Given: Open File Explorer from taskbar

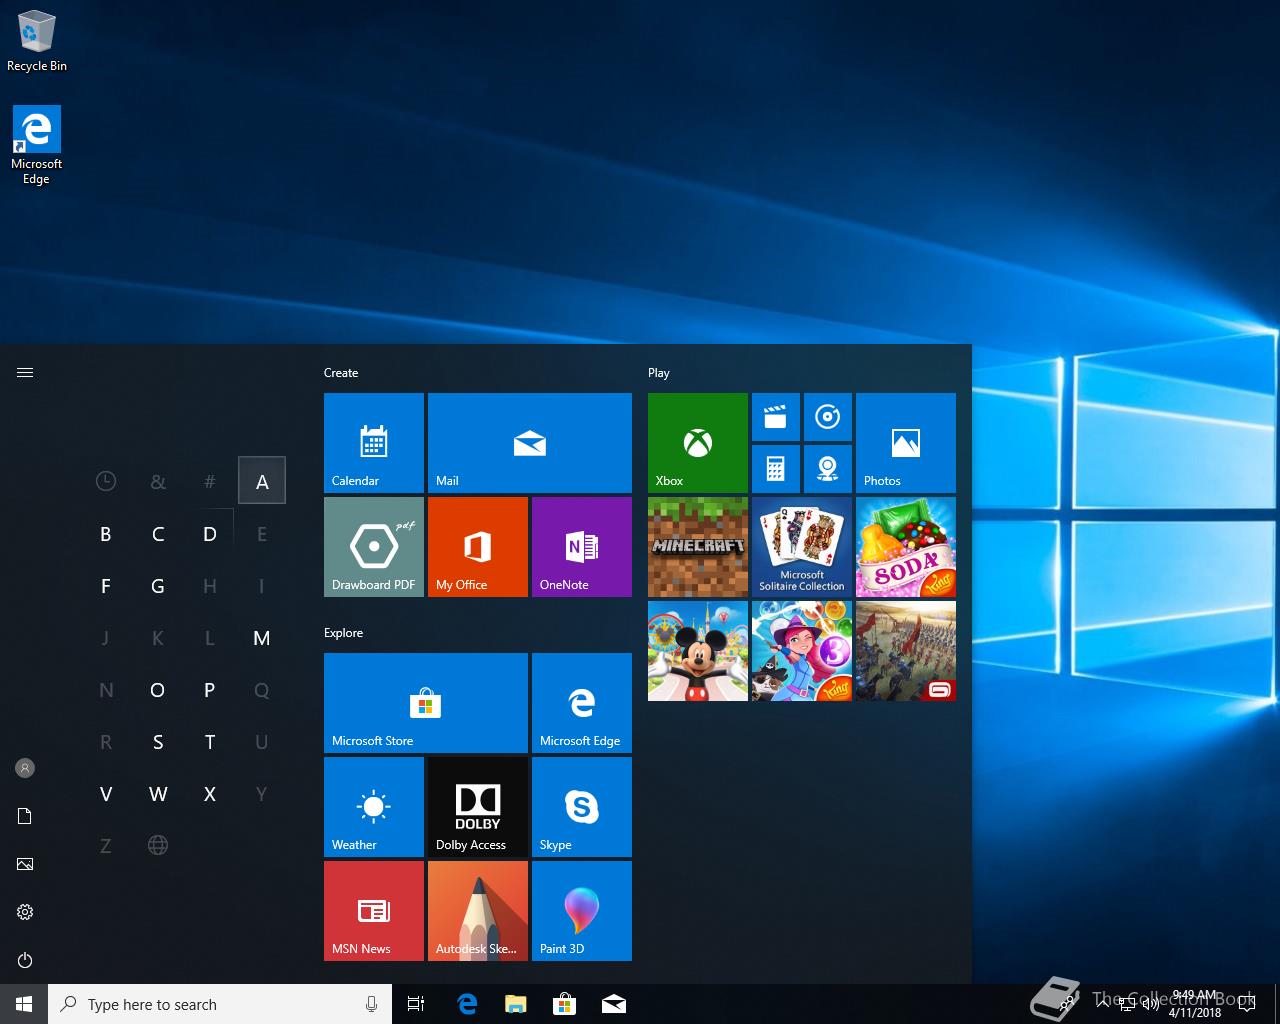Looking at the screenshot, I should tap(516, 1004).
